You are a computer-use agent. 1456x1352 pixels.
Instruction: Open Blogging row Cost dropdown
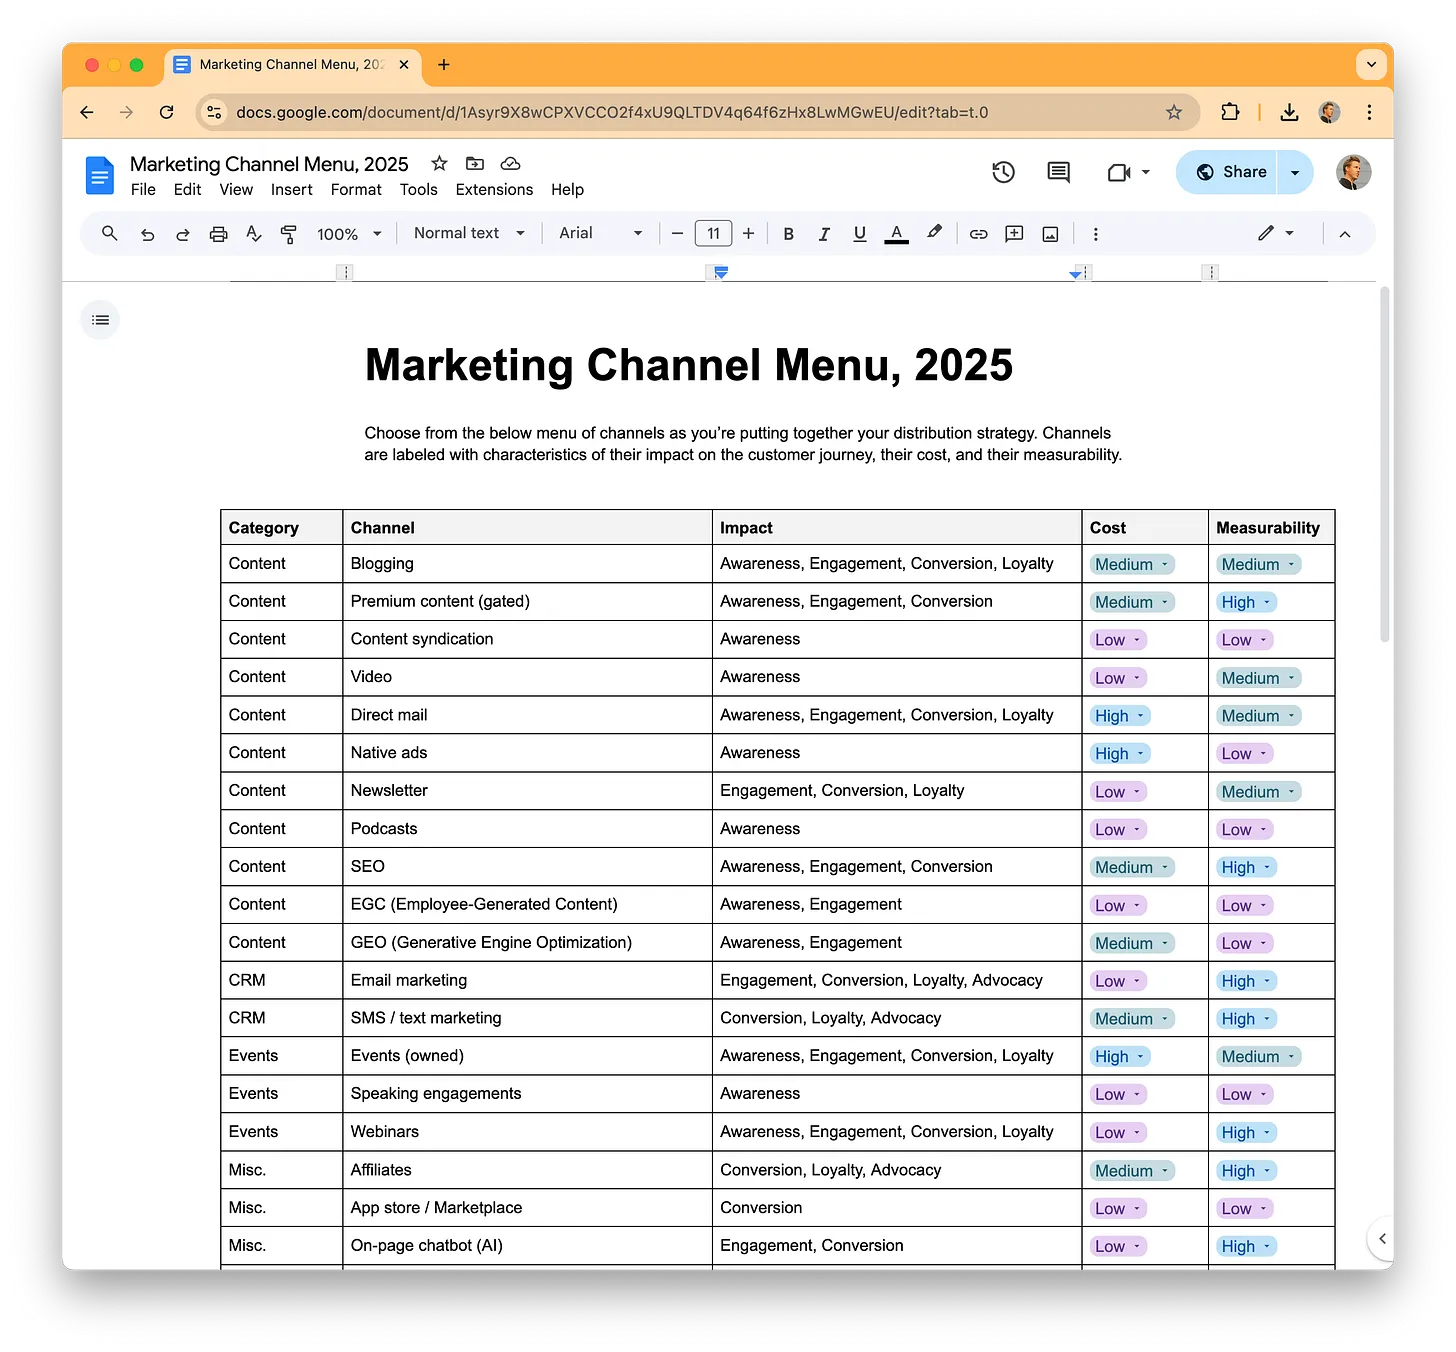tap(1132, 564)
